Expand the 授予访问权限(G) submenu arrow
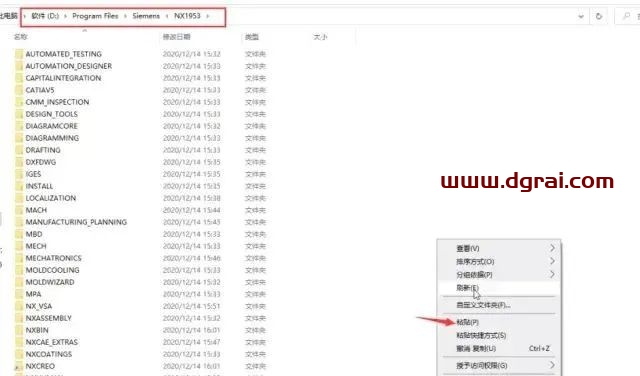This screenshot has height=376, width=640. pos(552,365)
